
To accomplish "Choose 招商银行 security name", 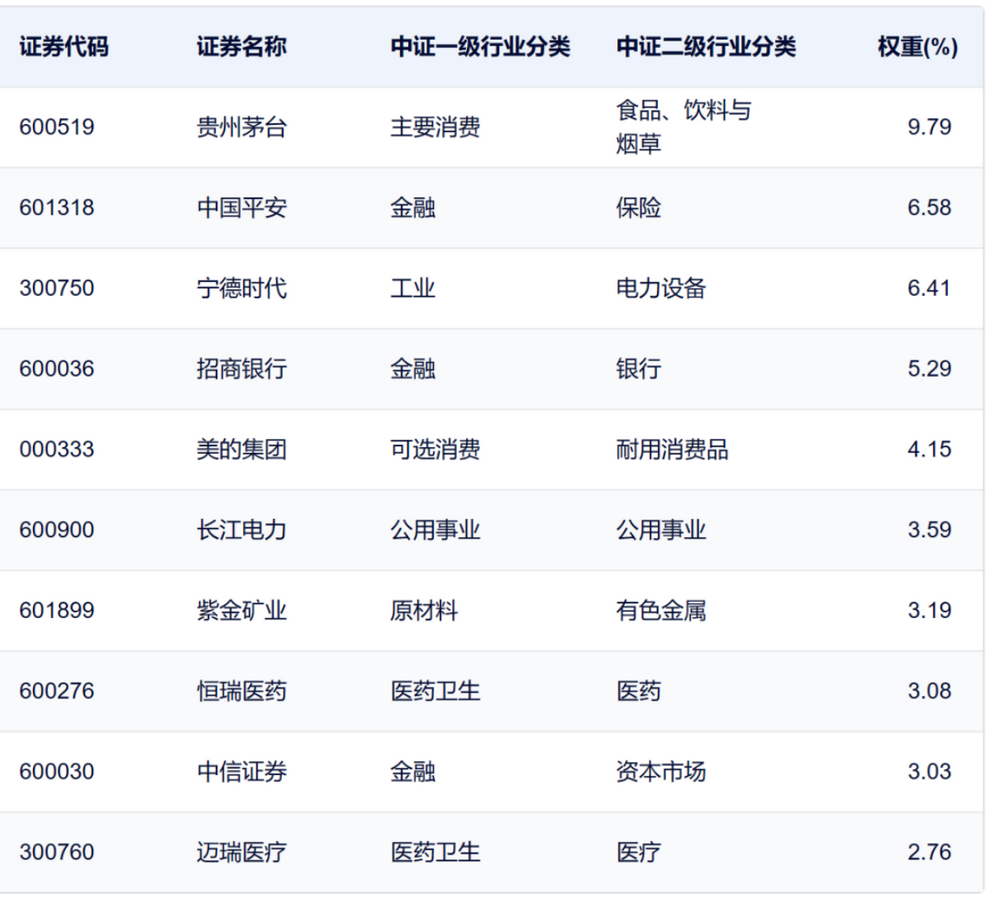I will pos(241,369).
